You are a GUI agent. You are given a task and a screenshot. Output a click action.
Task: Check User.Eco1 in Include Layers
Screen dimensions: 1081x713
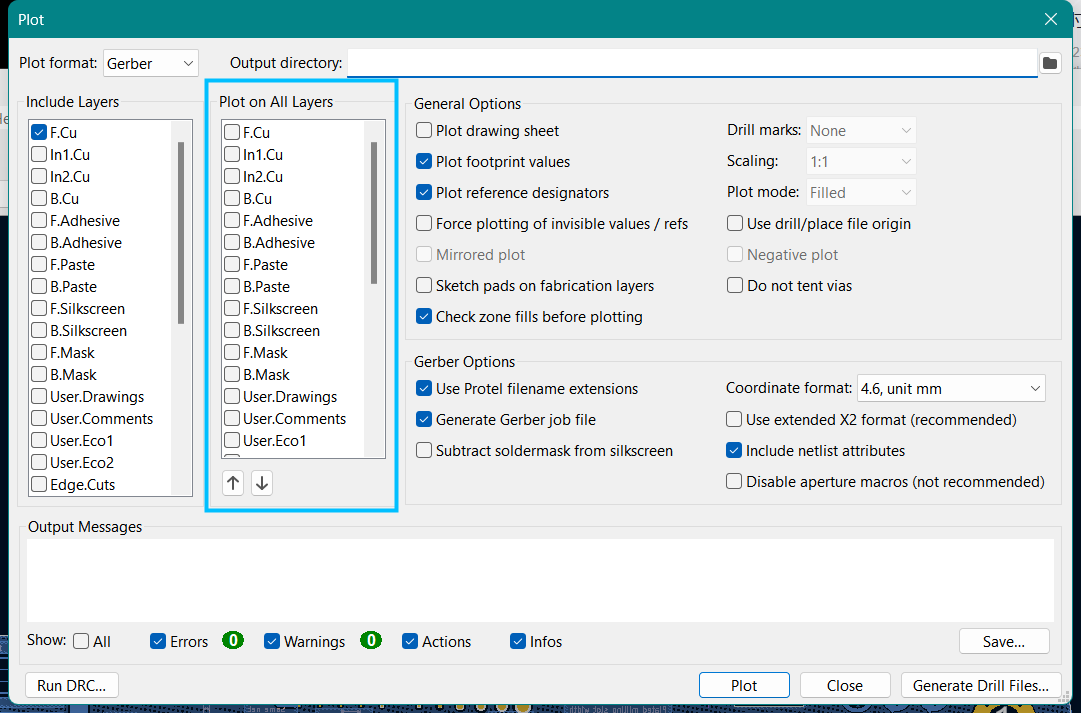tap(39, 441)
